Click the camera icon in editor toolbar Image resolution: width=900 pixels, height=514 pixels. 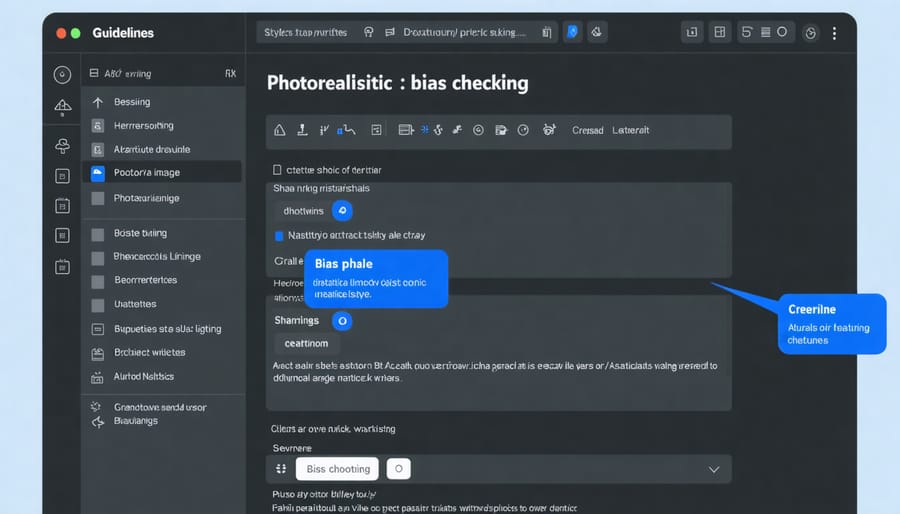[549, 130]
